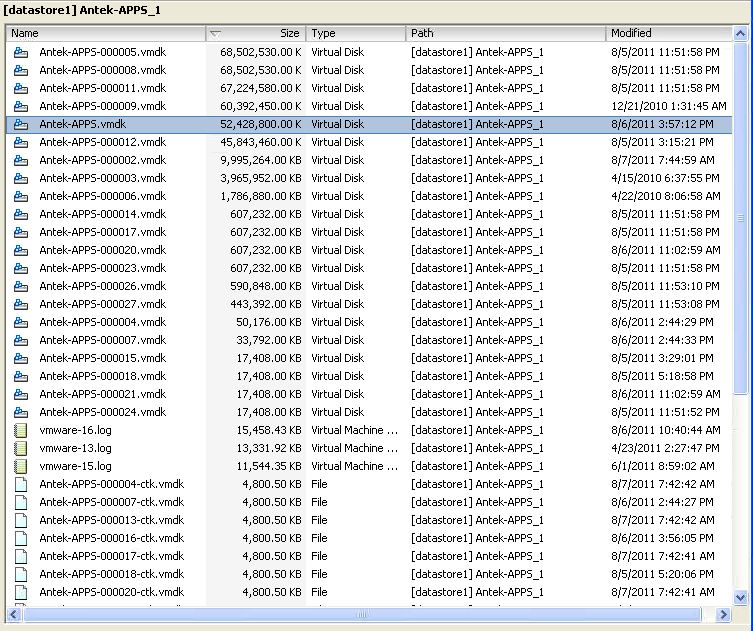Click the horizontal scrollbar left arrow
Screen dimensions: 753x631
pos(13,614)
